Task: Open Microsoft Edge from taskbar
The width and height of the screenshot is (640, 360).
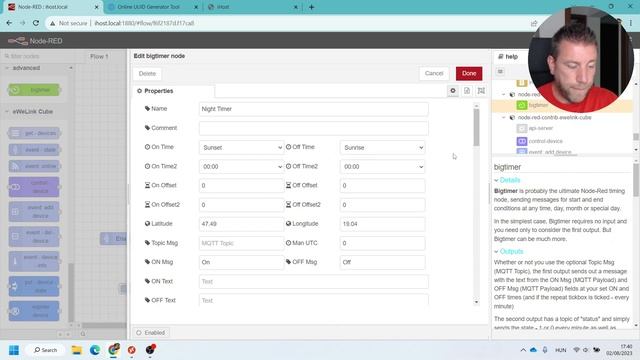Action: tap(95, 350)
